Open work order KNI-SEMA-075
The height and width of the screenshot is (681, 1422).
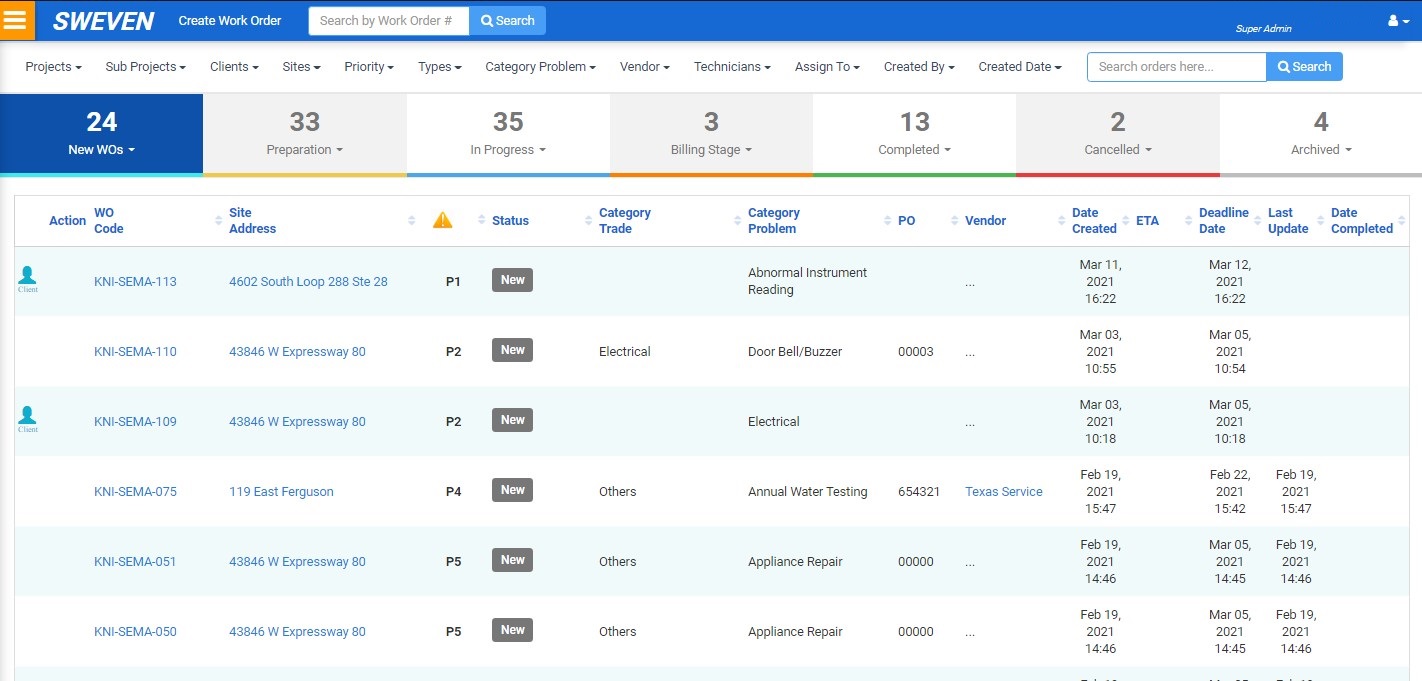coord(135,492)
